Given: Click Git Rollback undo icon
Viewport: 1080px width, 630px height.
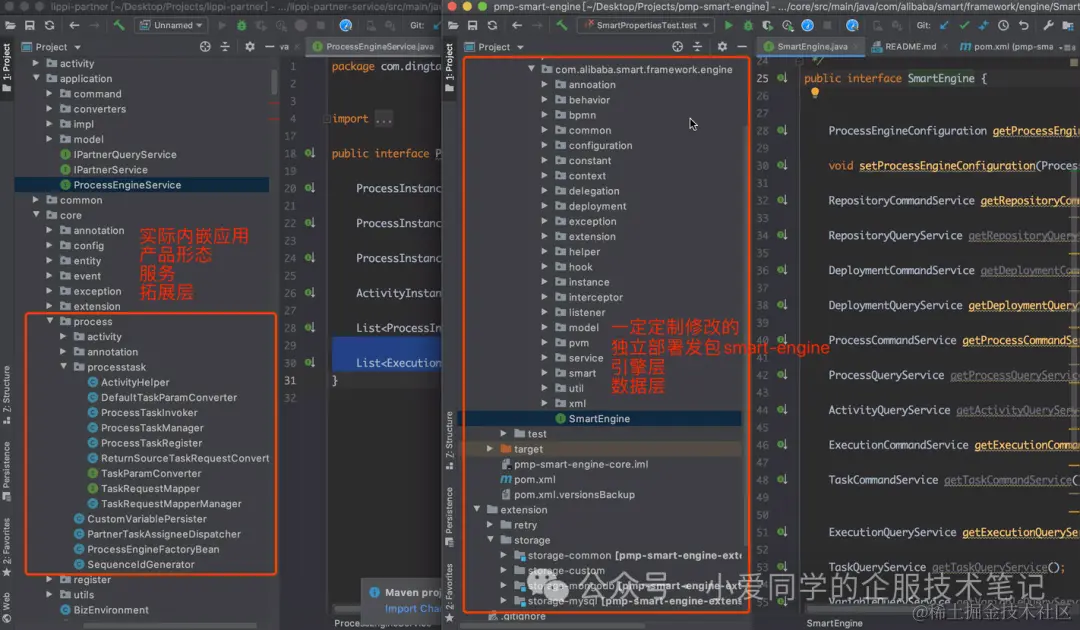Looking at the screenshot, I should [x=1024, y=25].
